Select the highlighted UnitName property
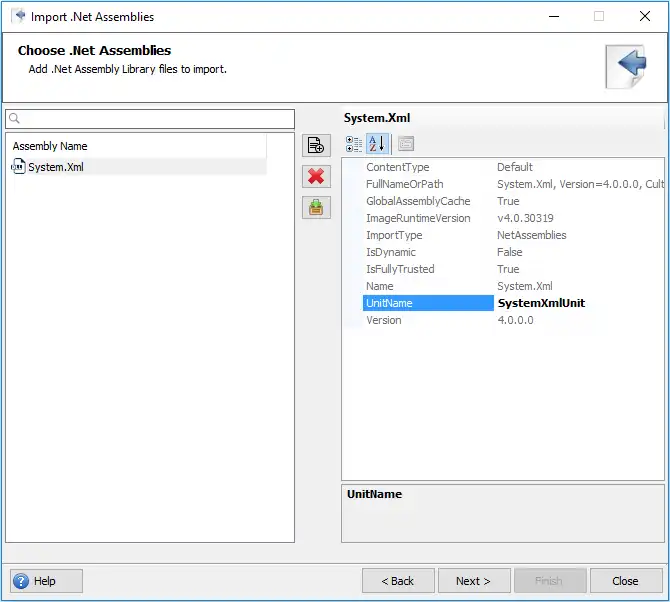Screen dimensions: 670x602 tap(428, 303)
